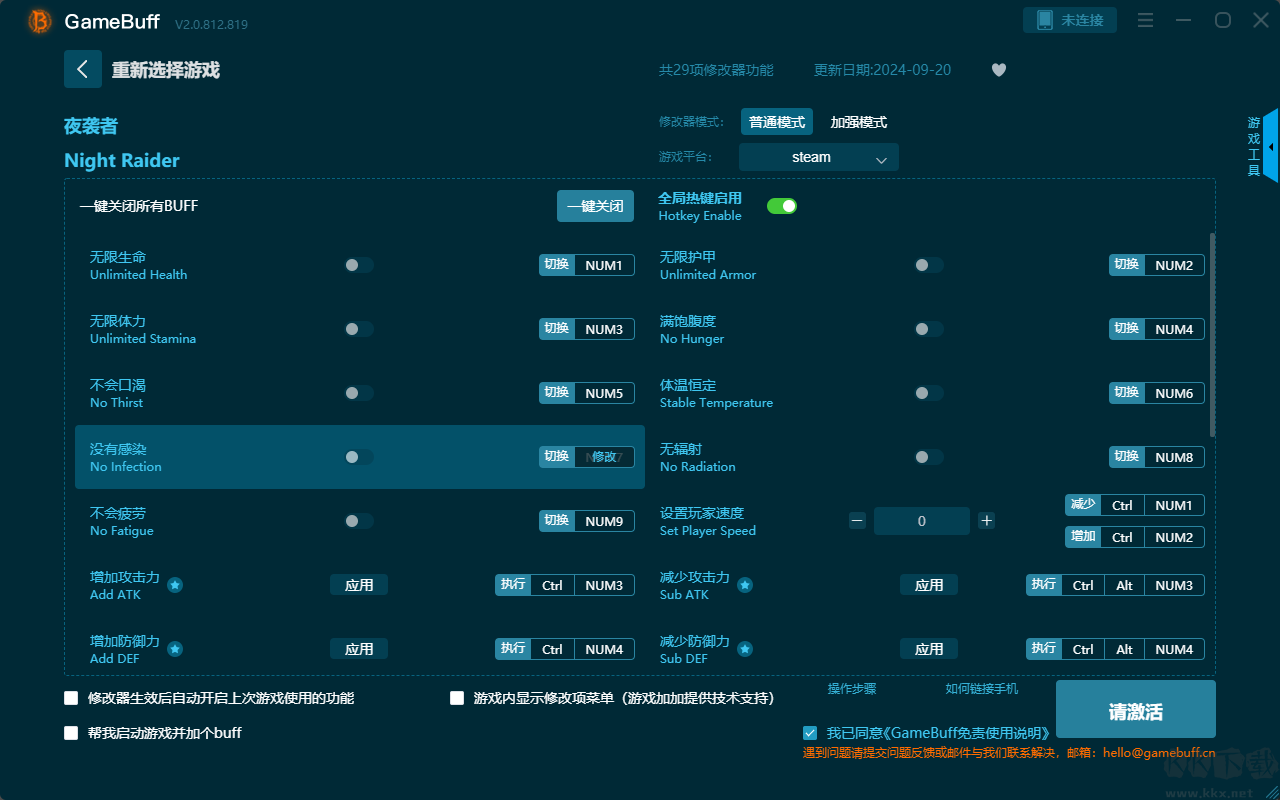
Task: Select the 普通模式 mode tab
Action: click(777, 122)
